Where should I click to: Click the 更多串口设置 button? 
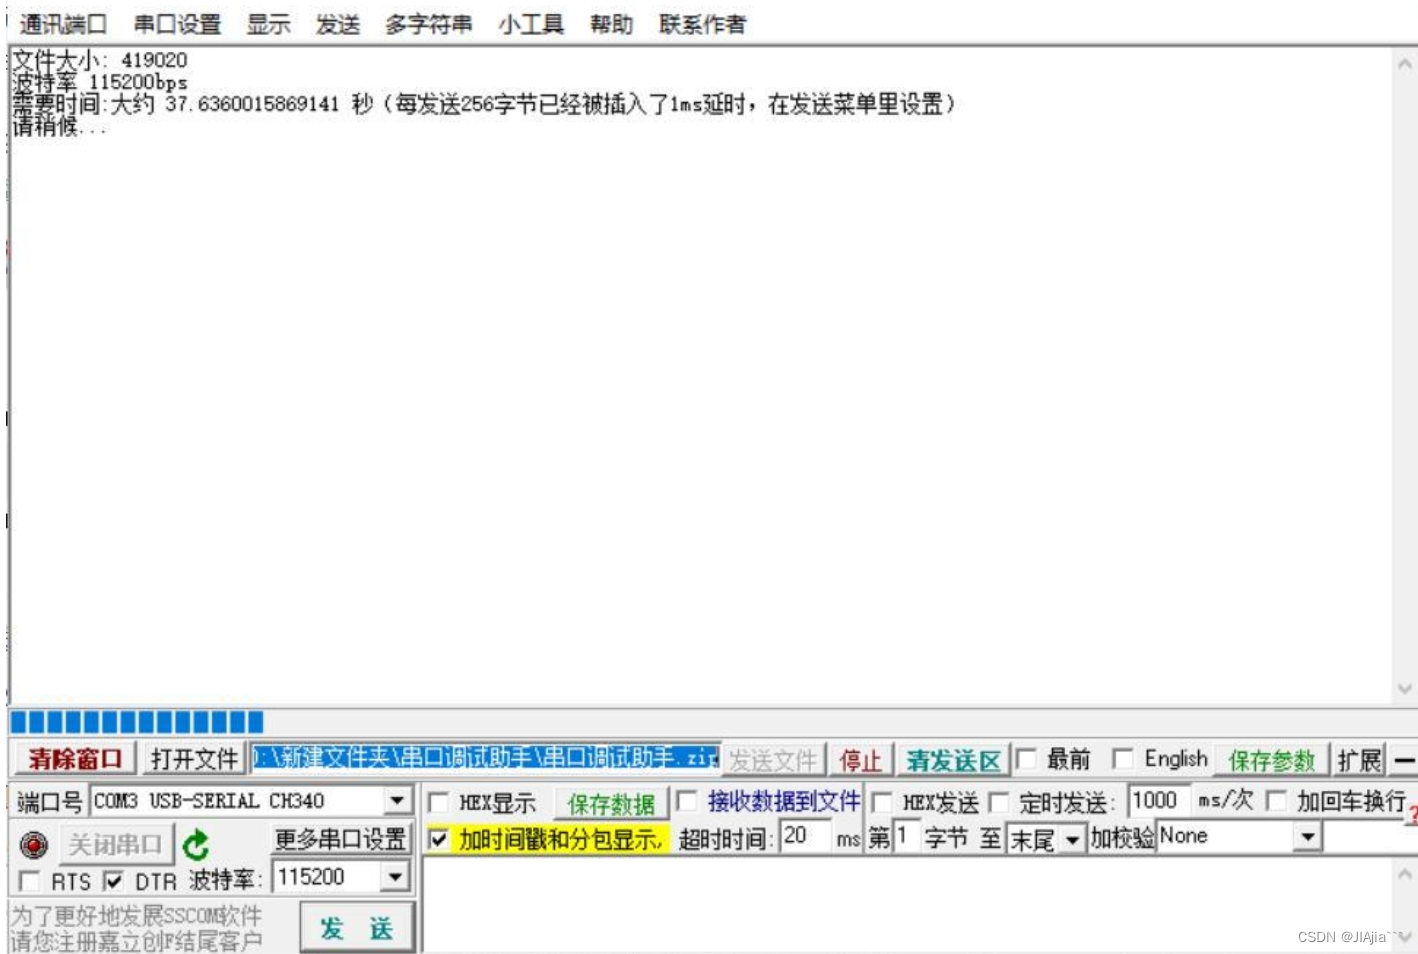click(340, 839)
